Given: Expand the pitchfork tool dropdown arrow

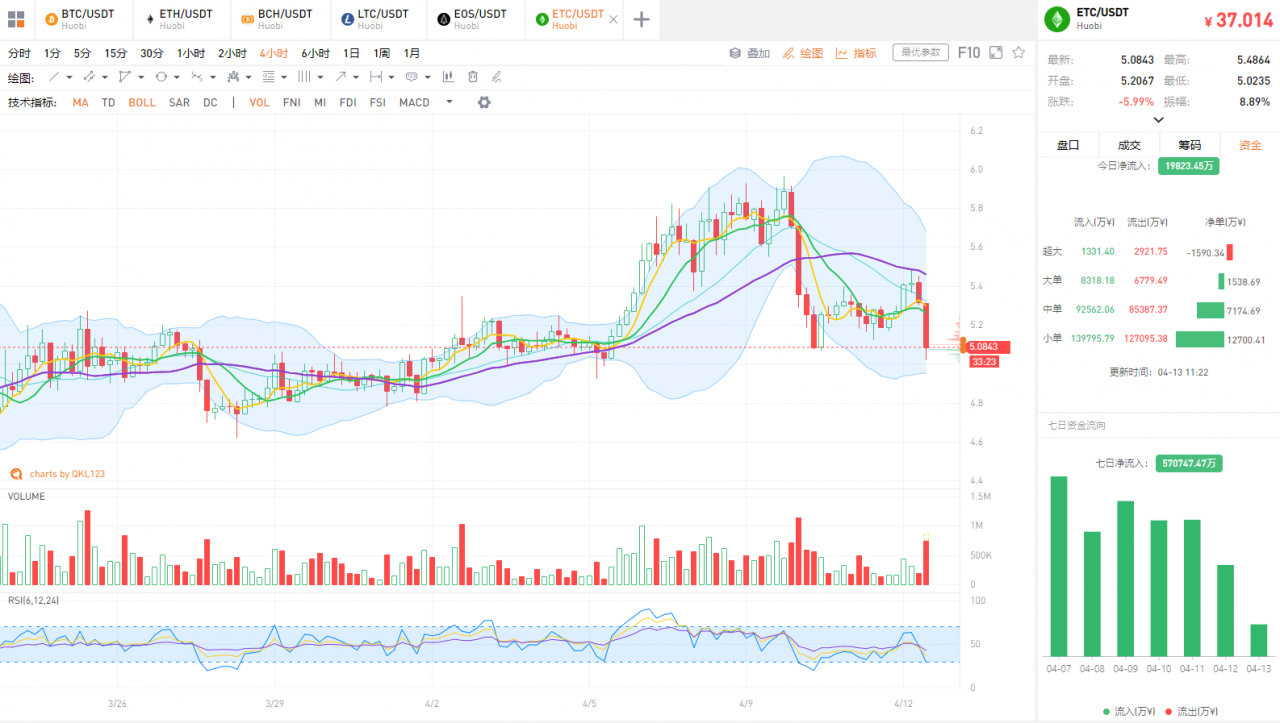Looking at the screenshot, I should pyautogui.click(x=248, y=78).
